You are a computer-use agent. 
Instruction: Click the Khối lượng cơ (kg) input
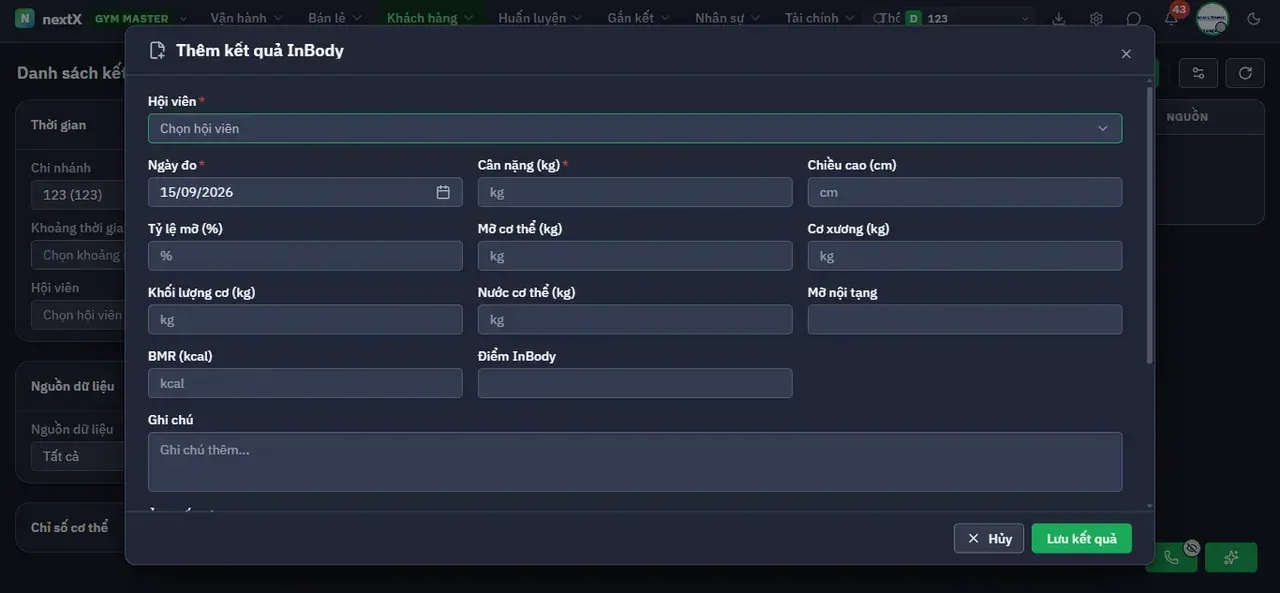[x=305, y=320]
